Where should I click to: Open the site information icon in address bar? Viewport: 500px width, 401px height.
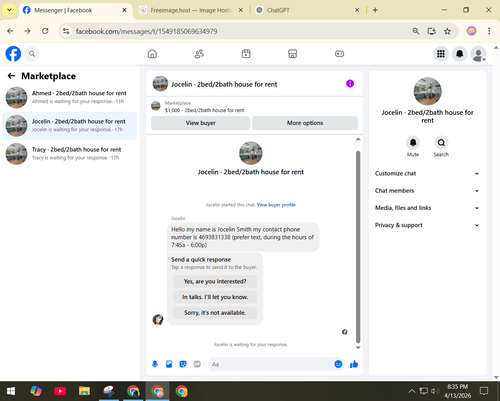point(66,31)
